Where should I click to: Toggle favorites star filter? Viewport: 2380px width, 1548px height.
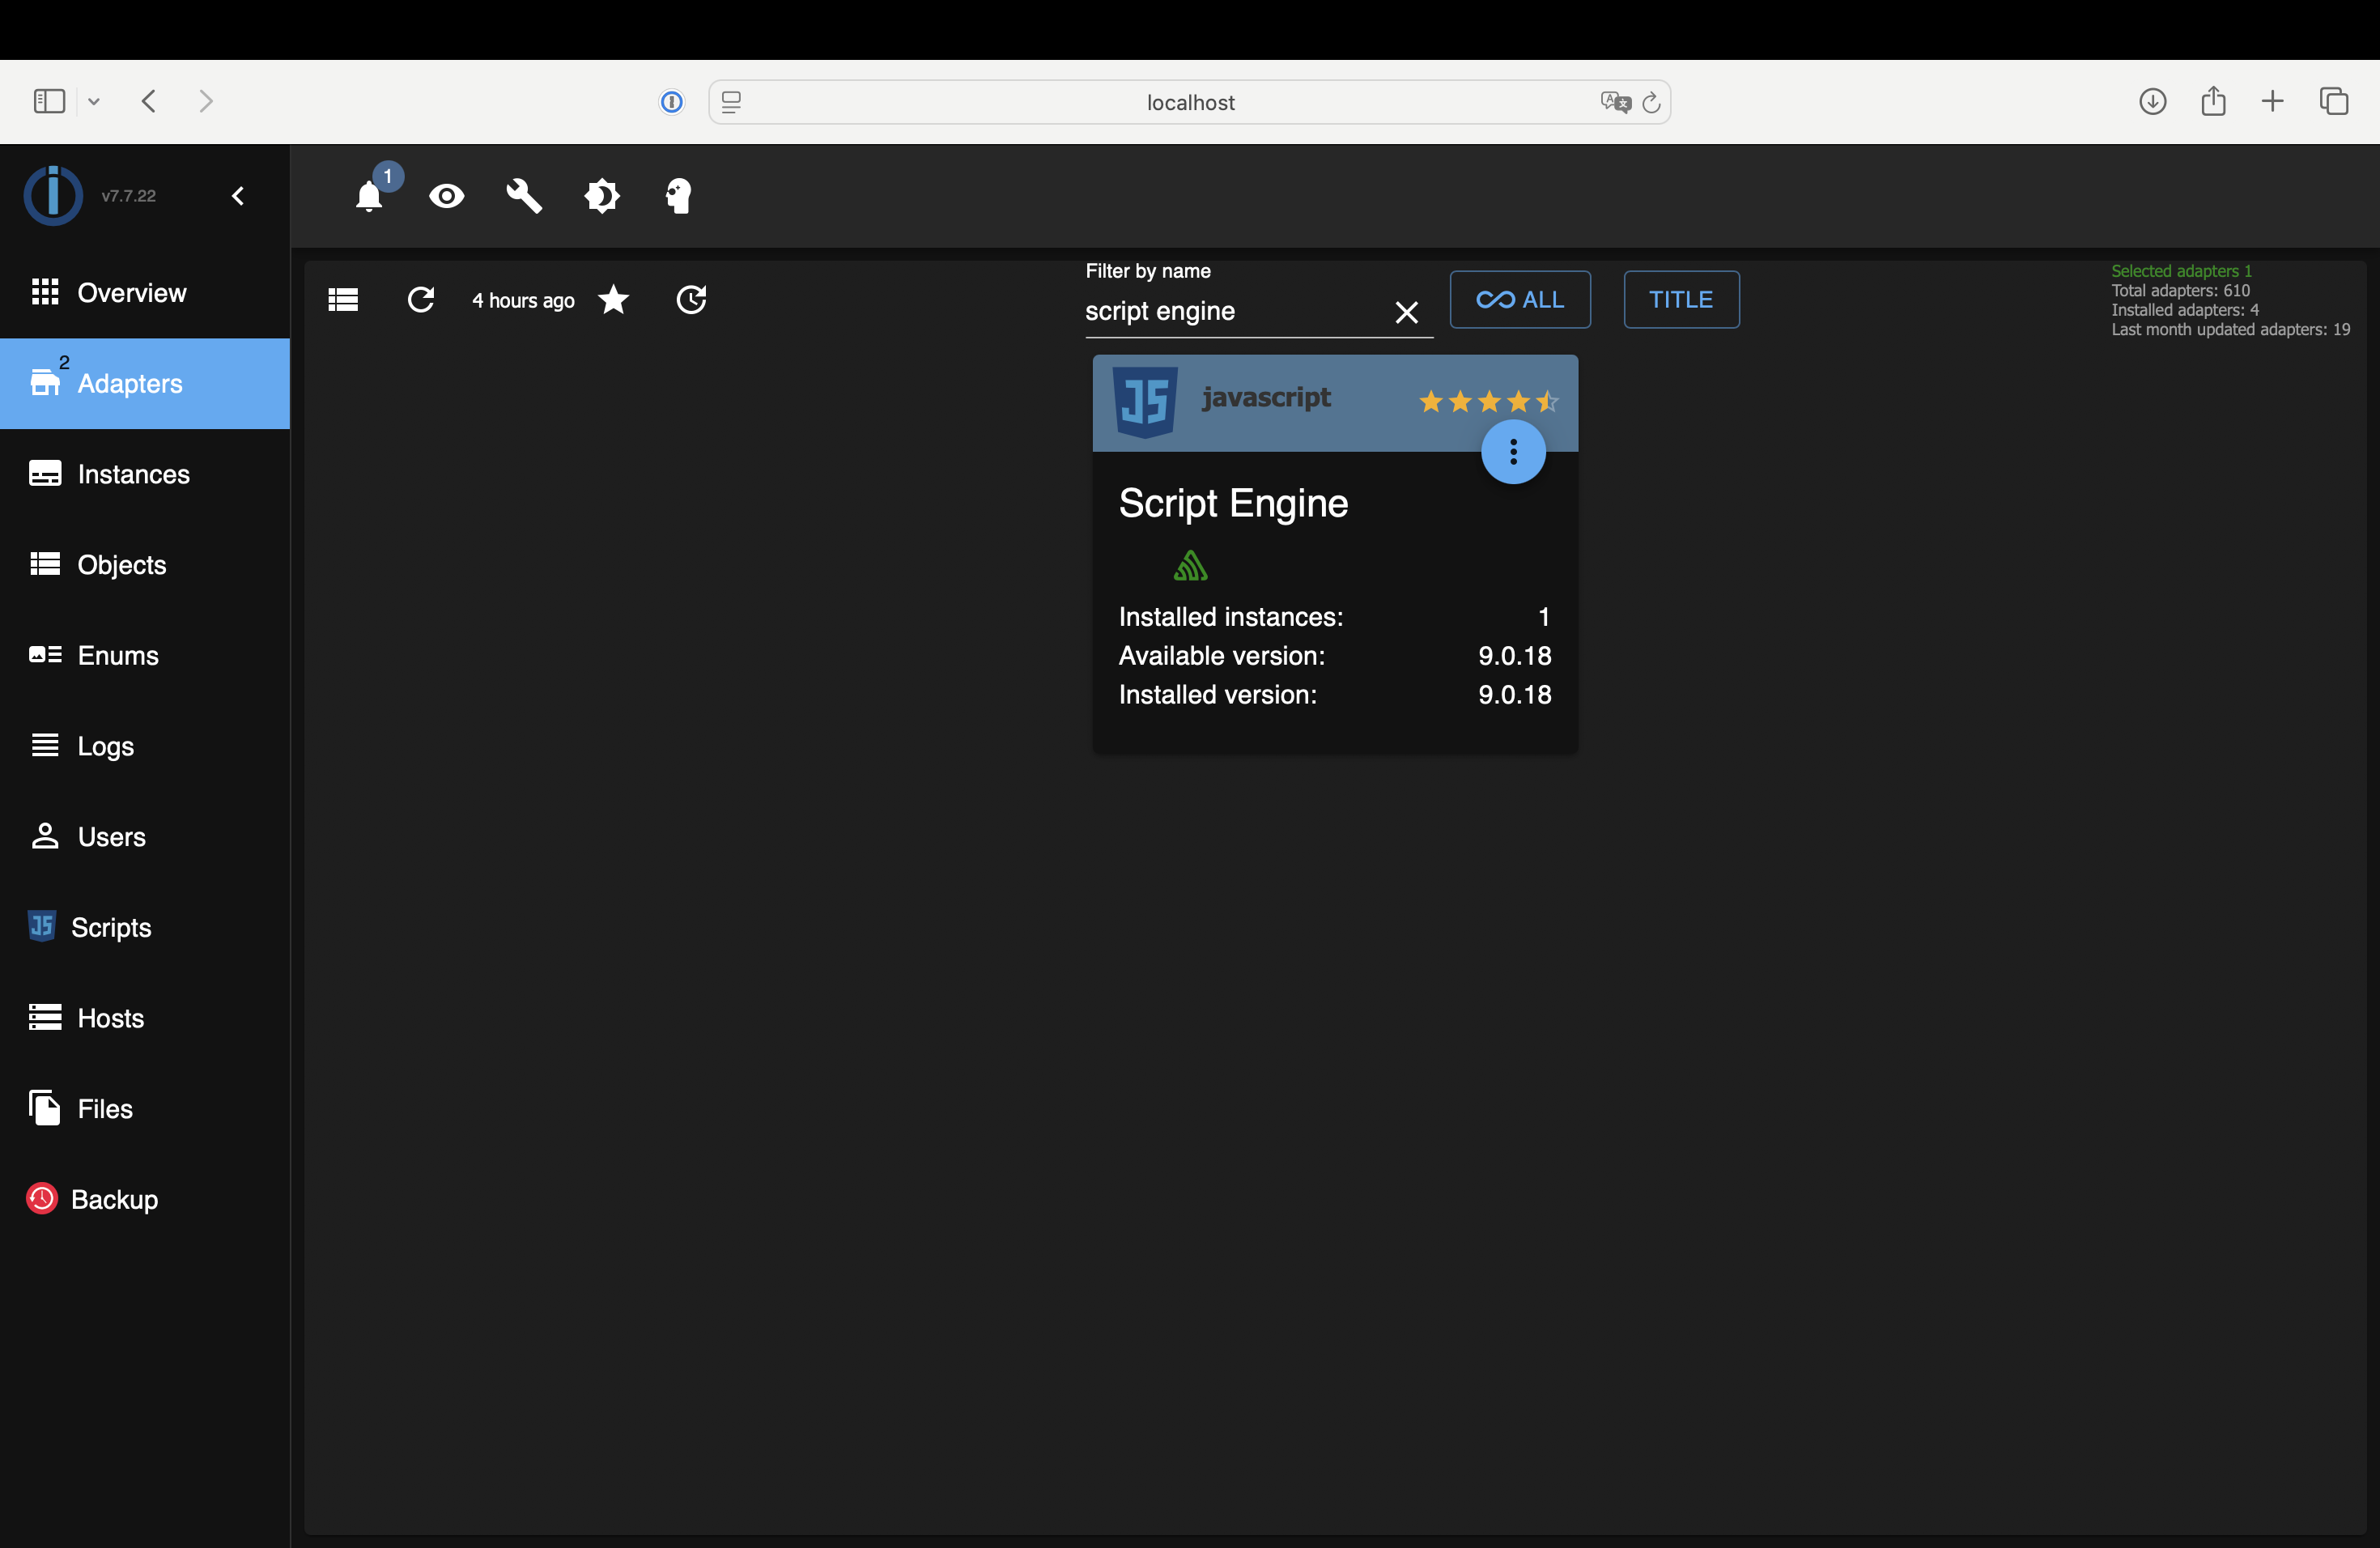click(613, 300)
